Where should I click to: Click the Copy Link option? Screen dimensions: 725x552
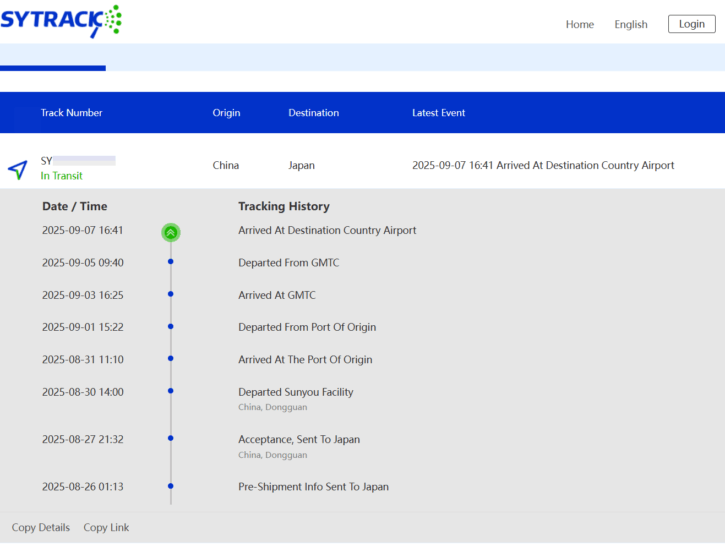pos(106,527)
